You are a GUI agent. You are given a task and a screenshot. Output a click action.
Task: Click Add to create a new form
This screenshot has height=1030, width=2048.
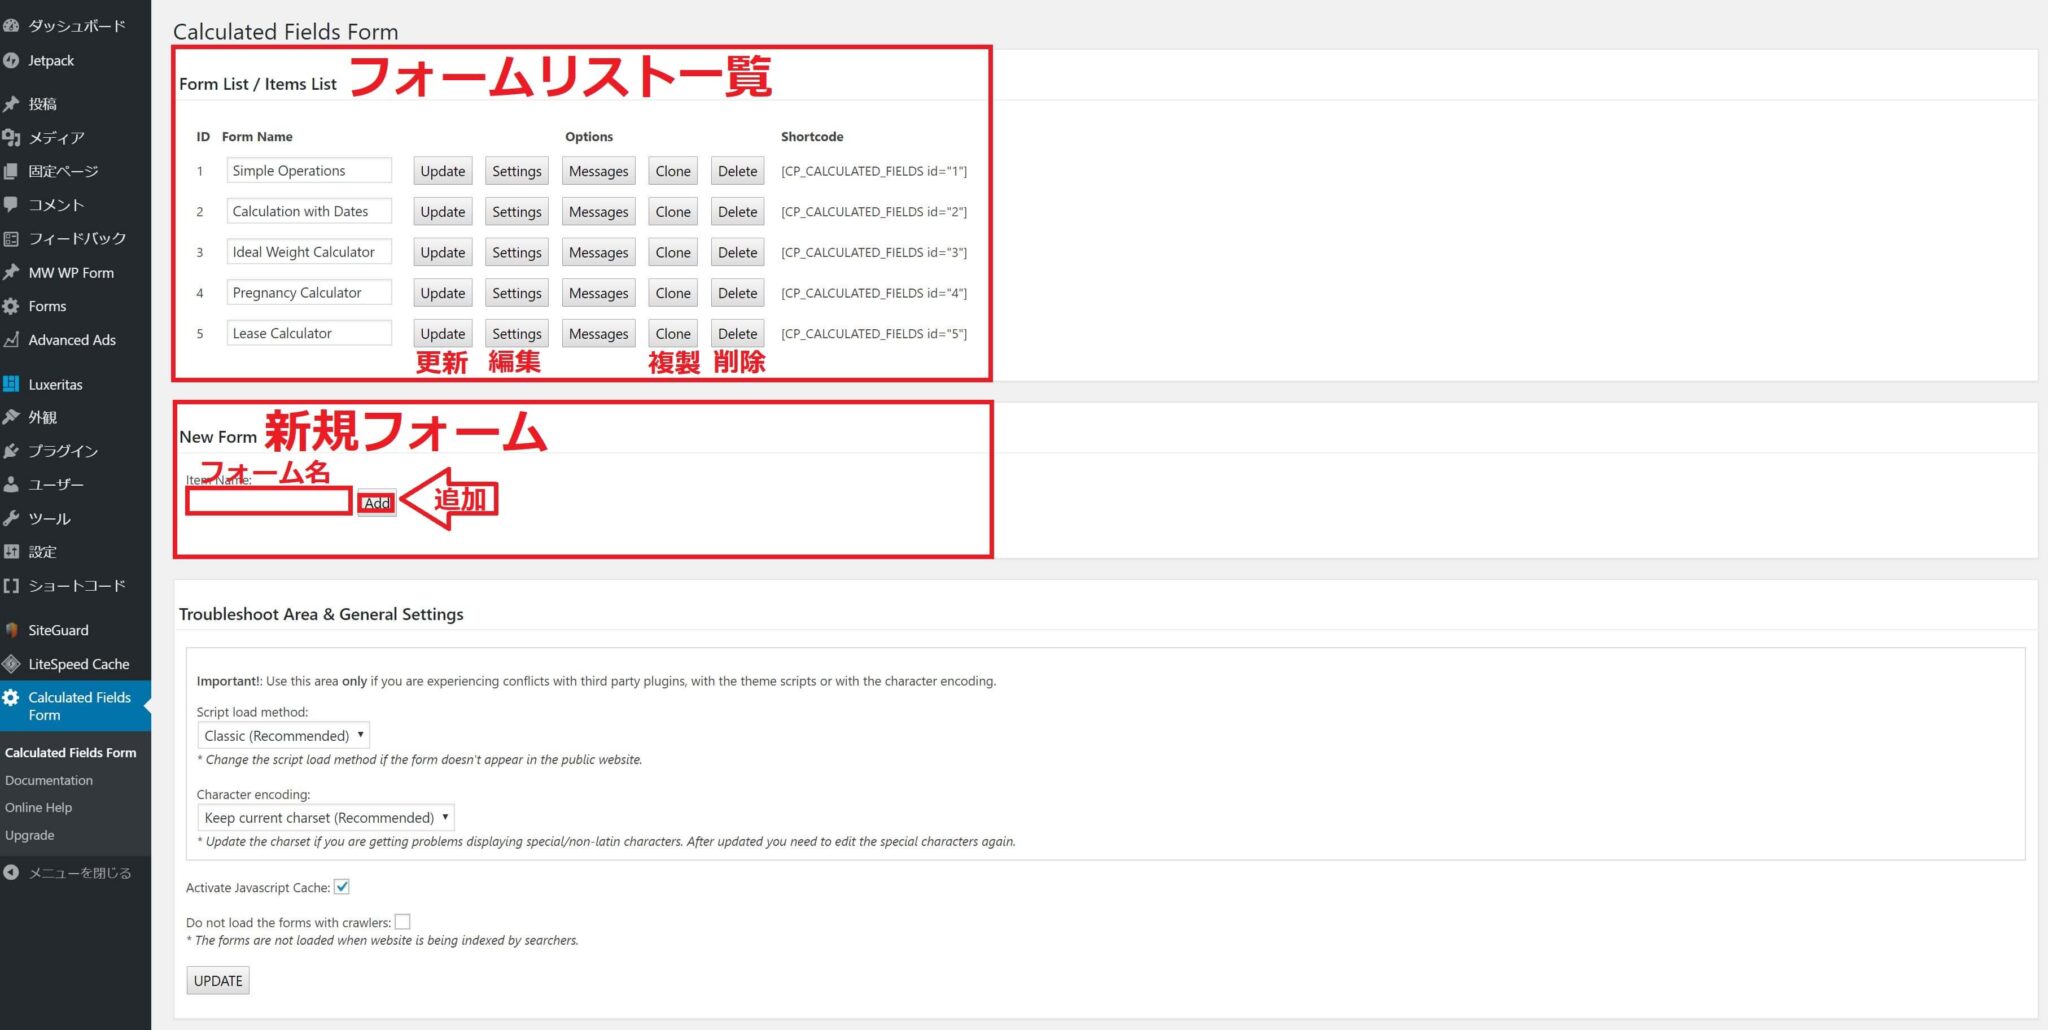point(377,503)
